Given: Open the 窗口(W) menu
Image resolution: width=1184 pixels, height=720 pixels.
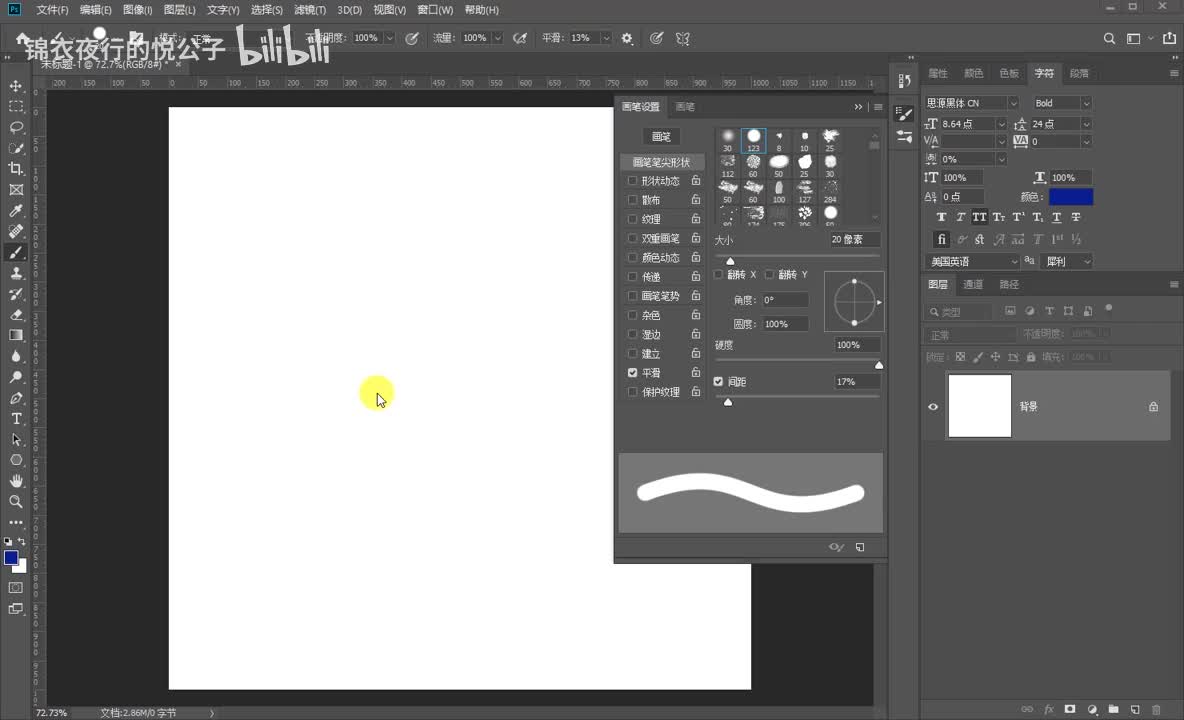Looking at the screenshot, I should 435,10.
